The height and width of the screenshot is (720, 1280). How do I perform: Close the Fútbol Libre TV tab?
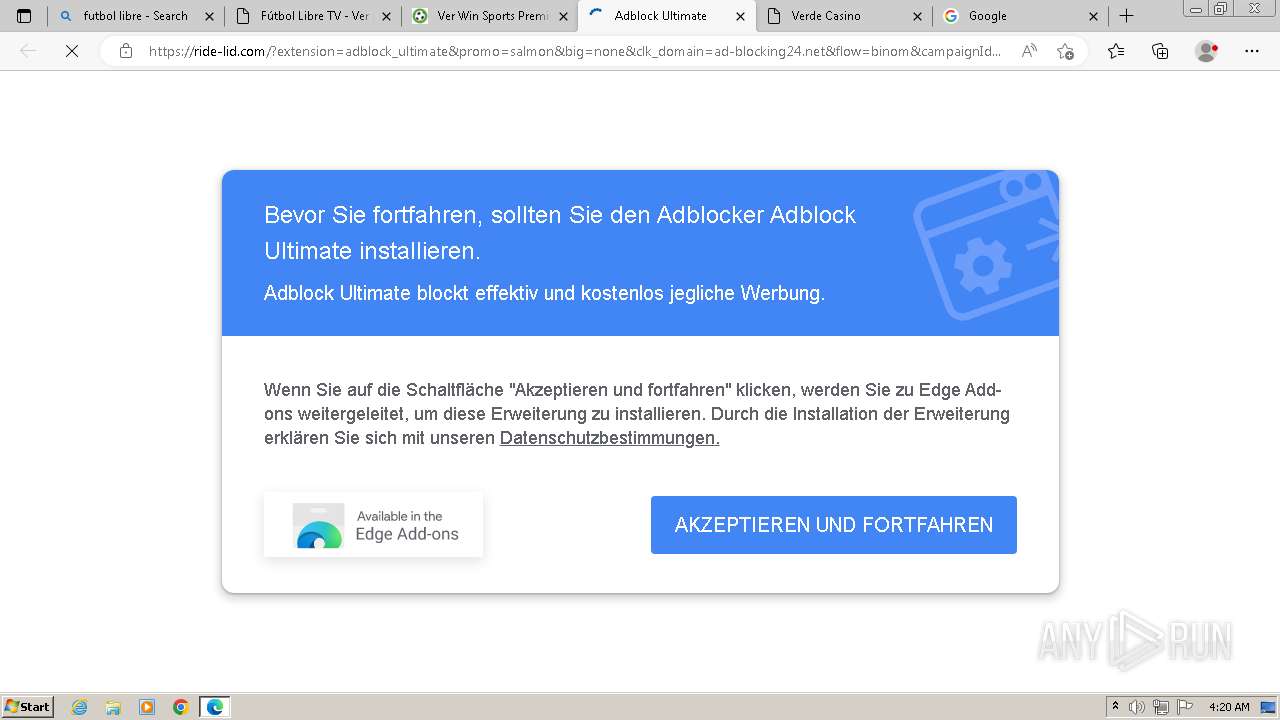[x=386, y=16]
